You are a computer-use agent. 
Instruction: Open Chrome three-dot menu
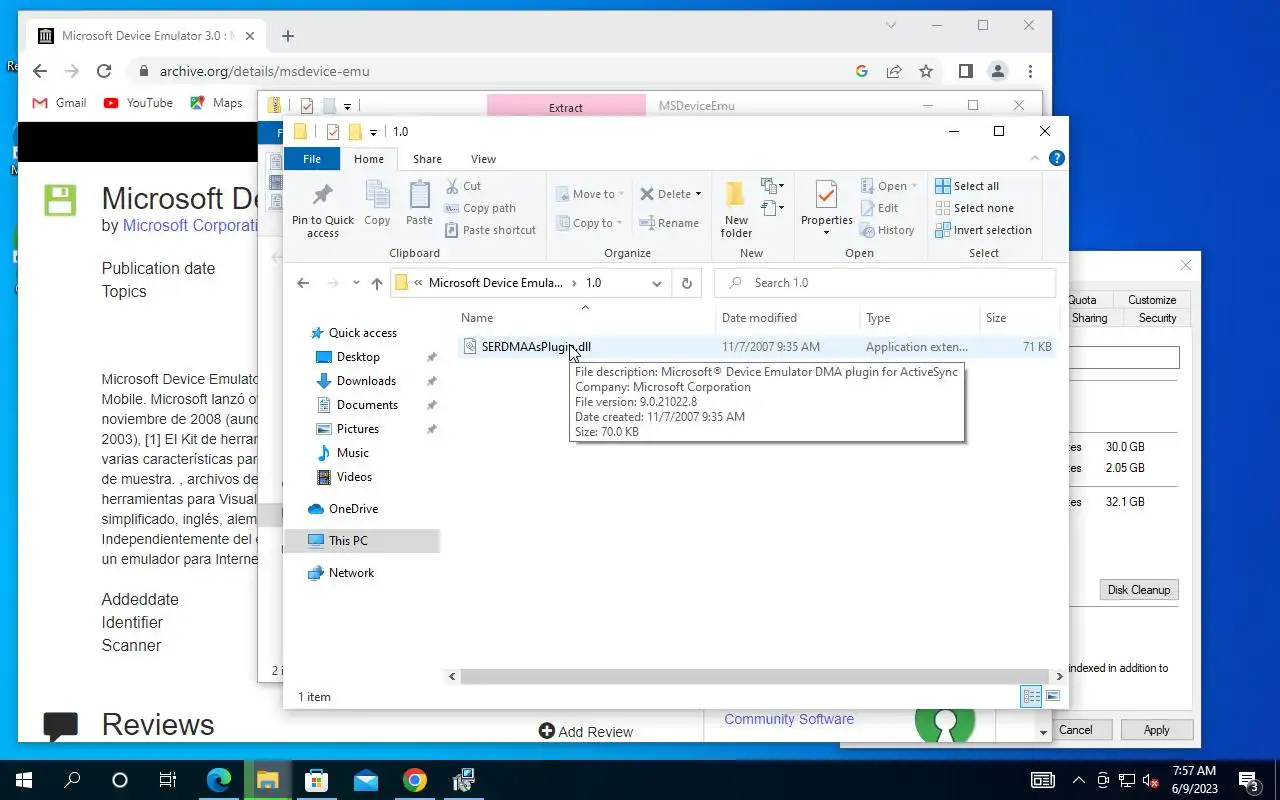point(1030,71)
